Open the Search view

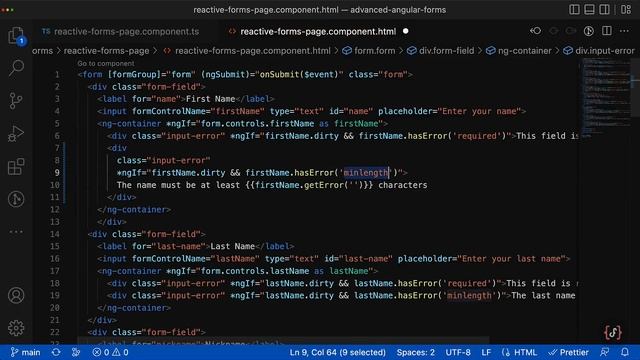(x=16, y=67)
